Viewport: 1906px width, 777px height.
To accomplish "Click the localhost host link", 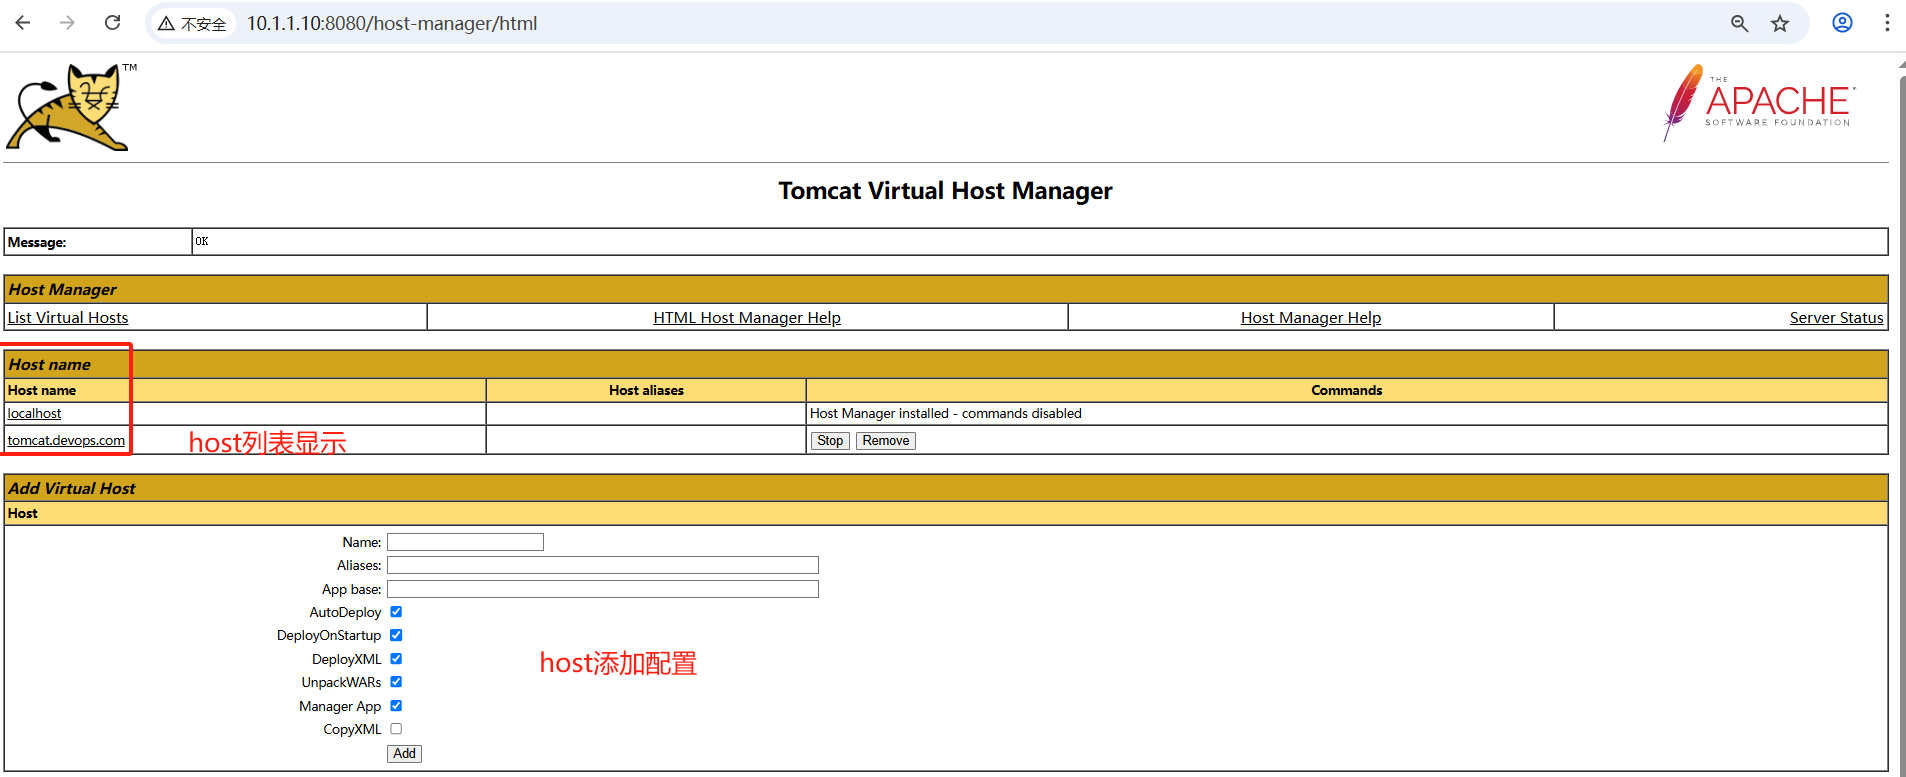I will tap(35, 413).
